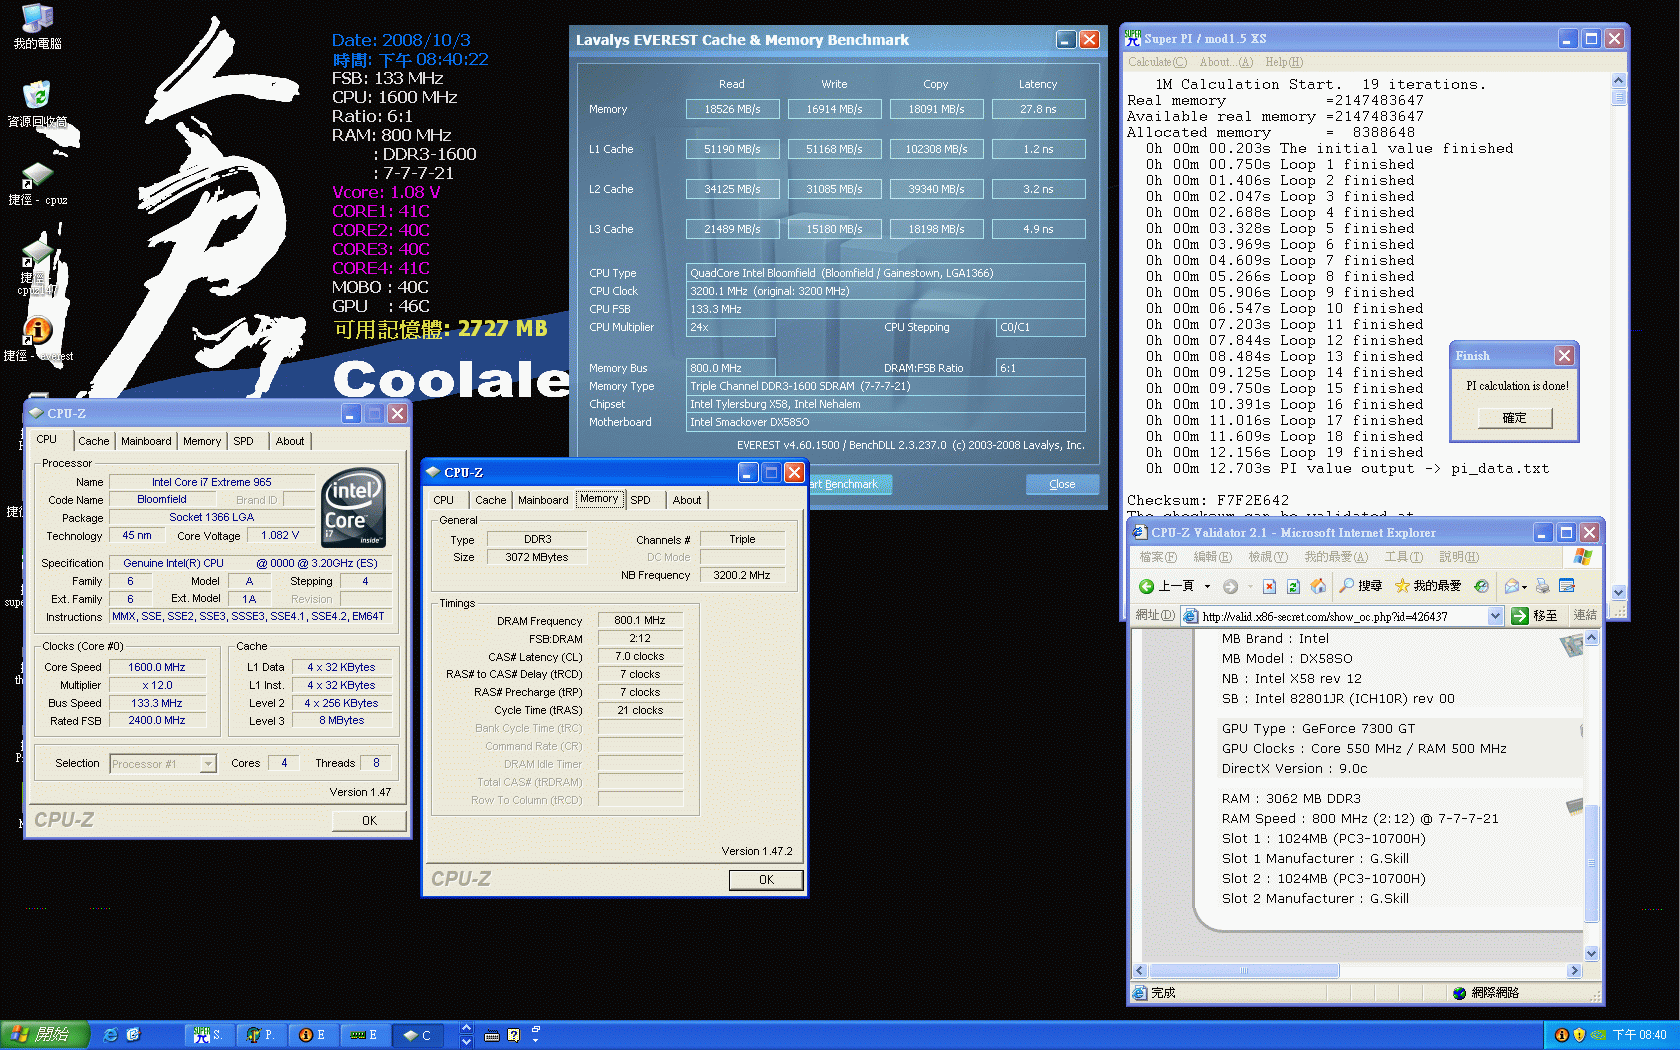Click Core Speed 1600.0 MHz value
Screen dimensions: 1680x1050
[157, 667]
